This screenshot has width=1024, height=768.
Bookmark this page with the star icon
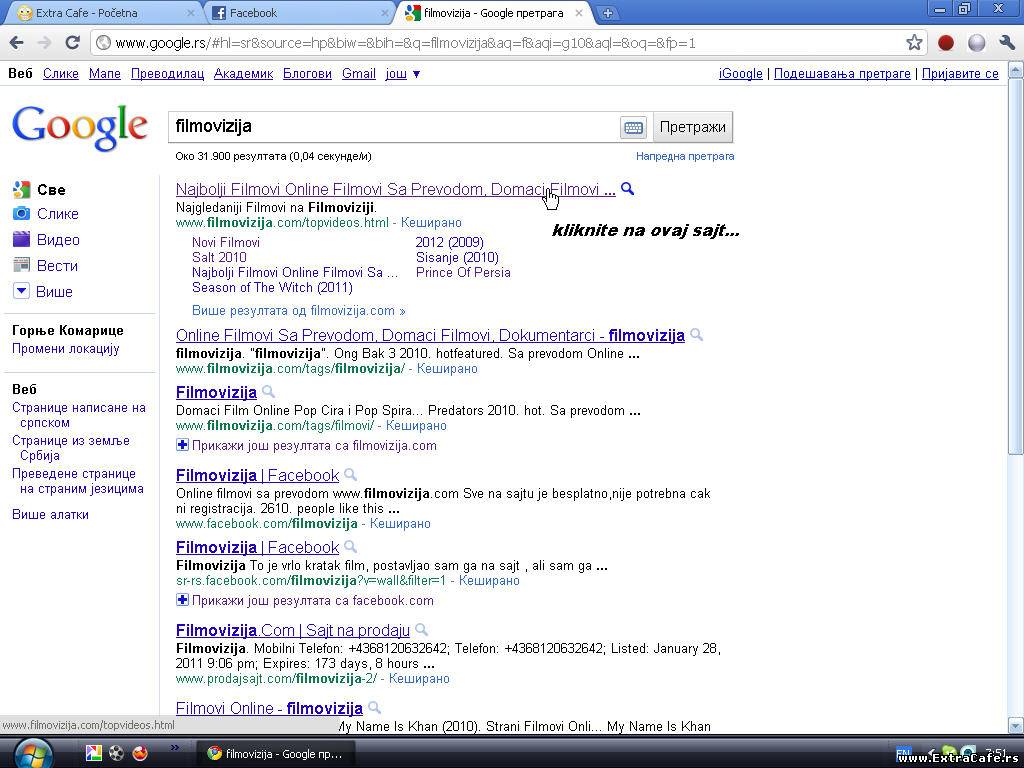point(913,43)
